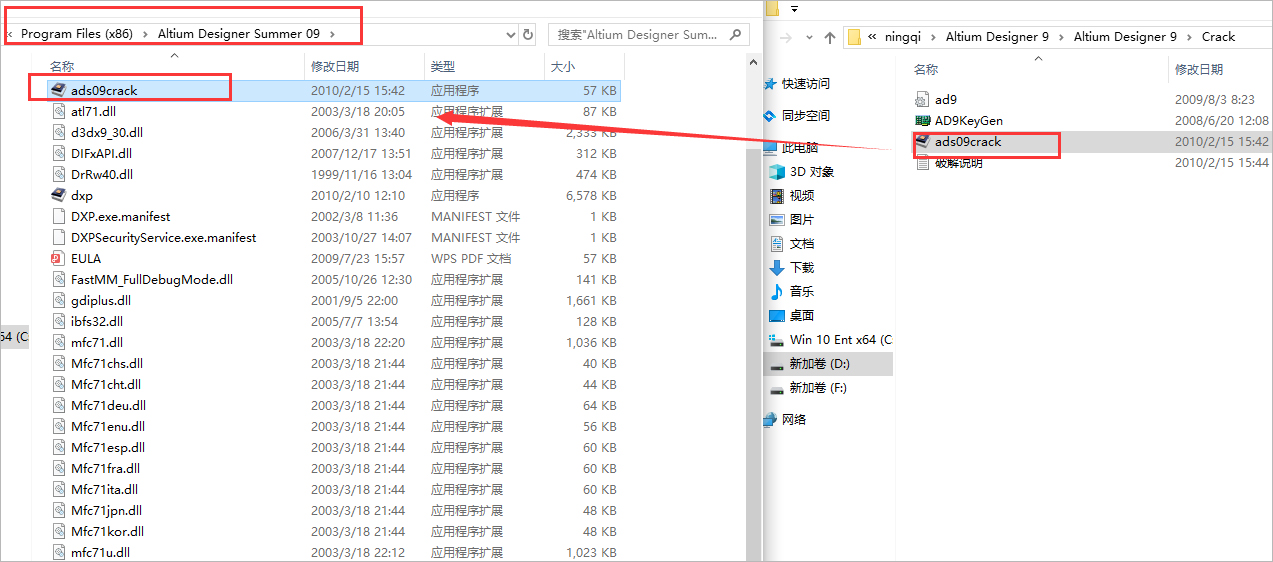
Task: Select Mfc71chs.dll file
Action: (x=106, y=363)
